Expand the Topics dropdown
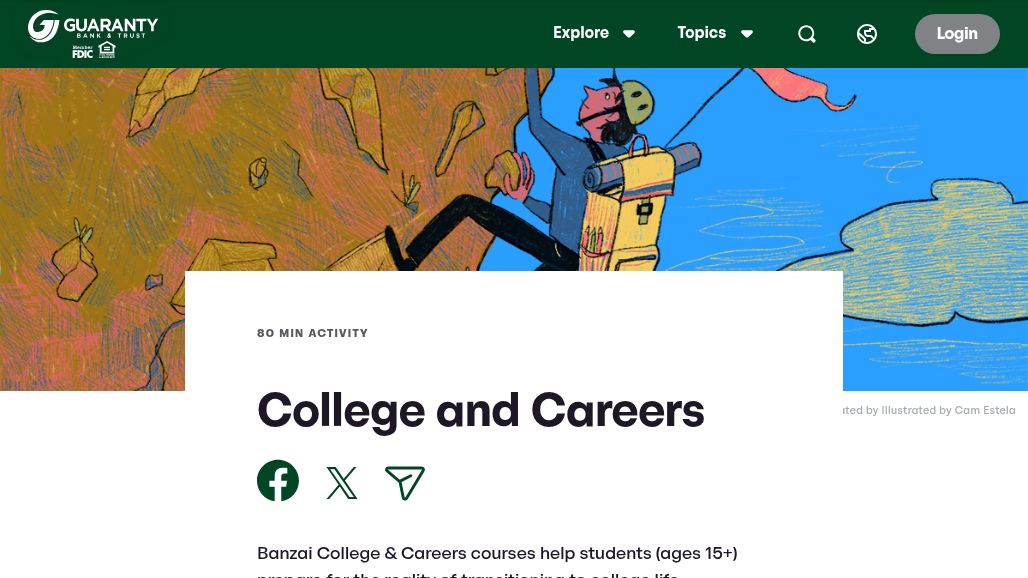This screenshot has width=1028, height=578. (715, 33)
